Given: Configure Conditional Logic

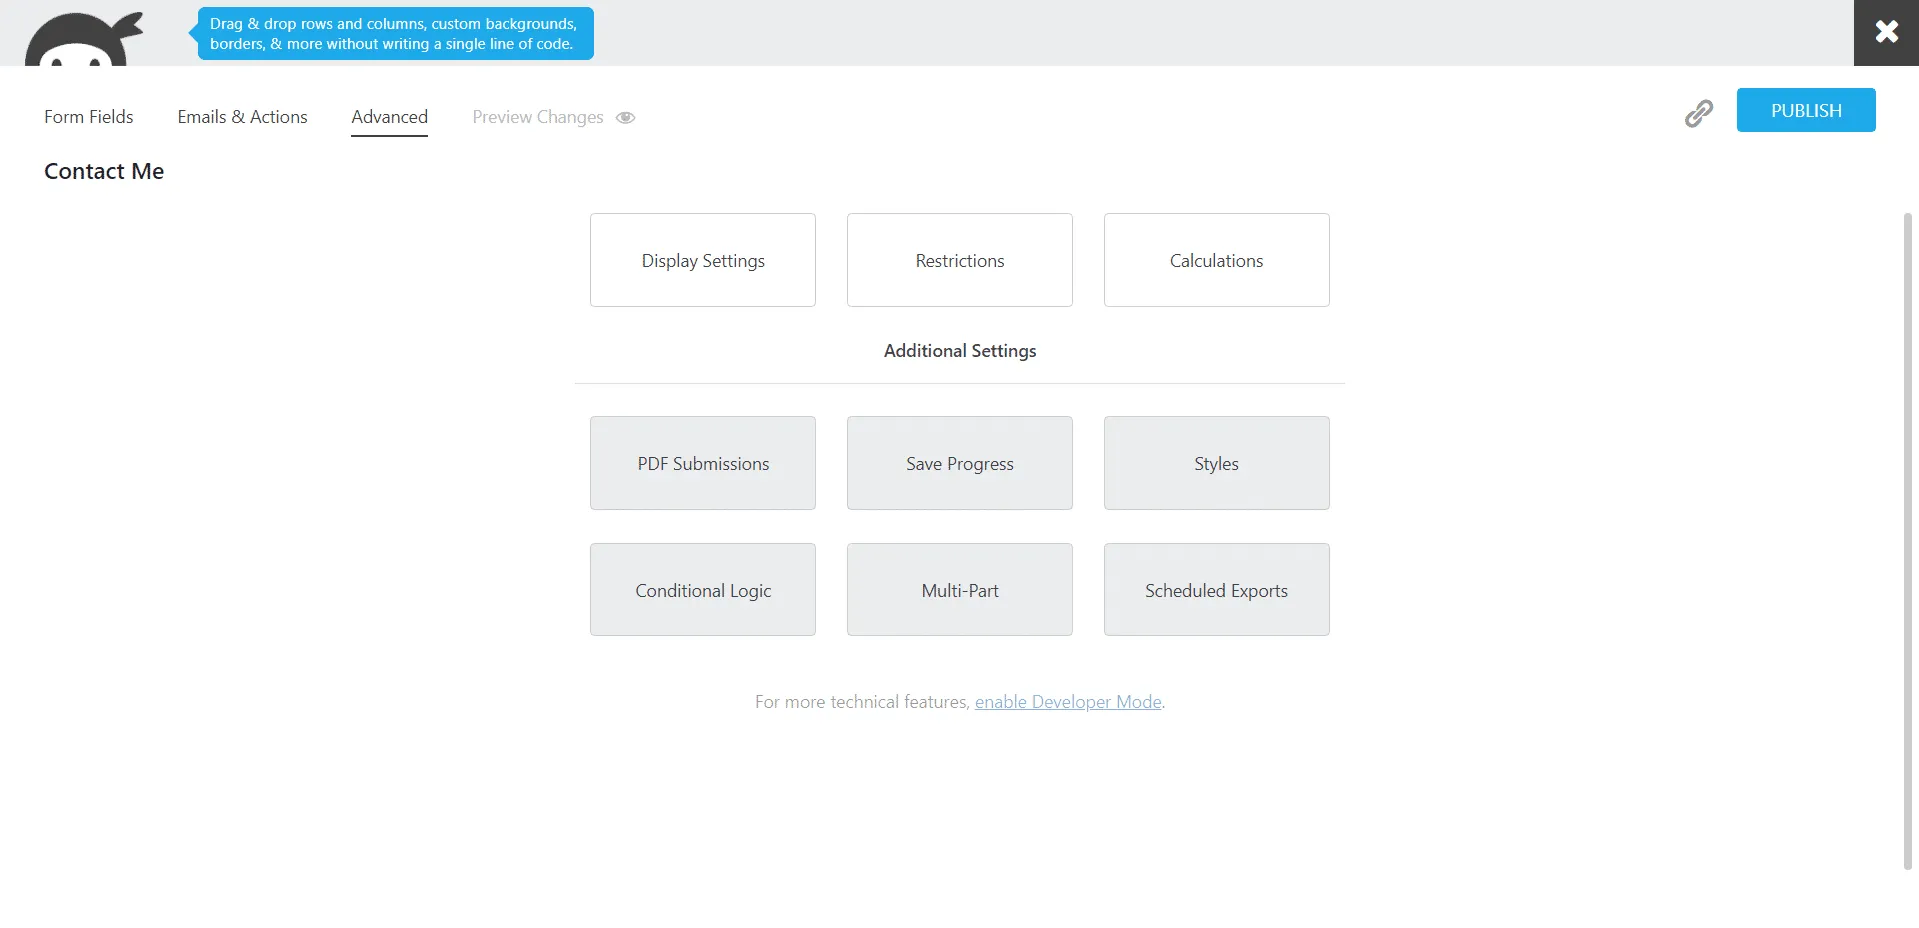Looking at the screenshot, I should (702, 590).
